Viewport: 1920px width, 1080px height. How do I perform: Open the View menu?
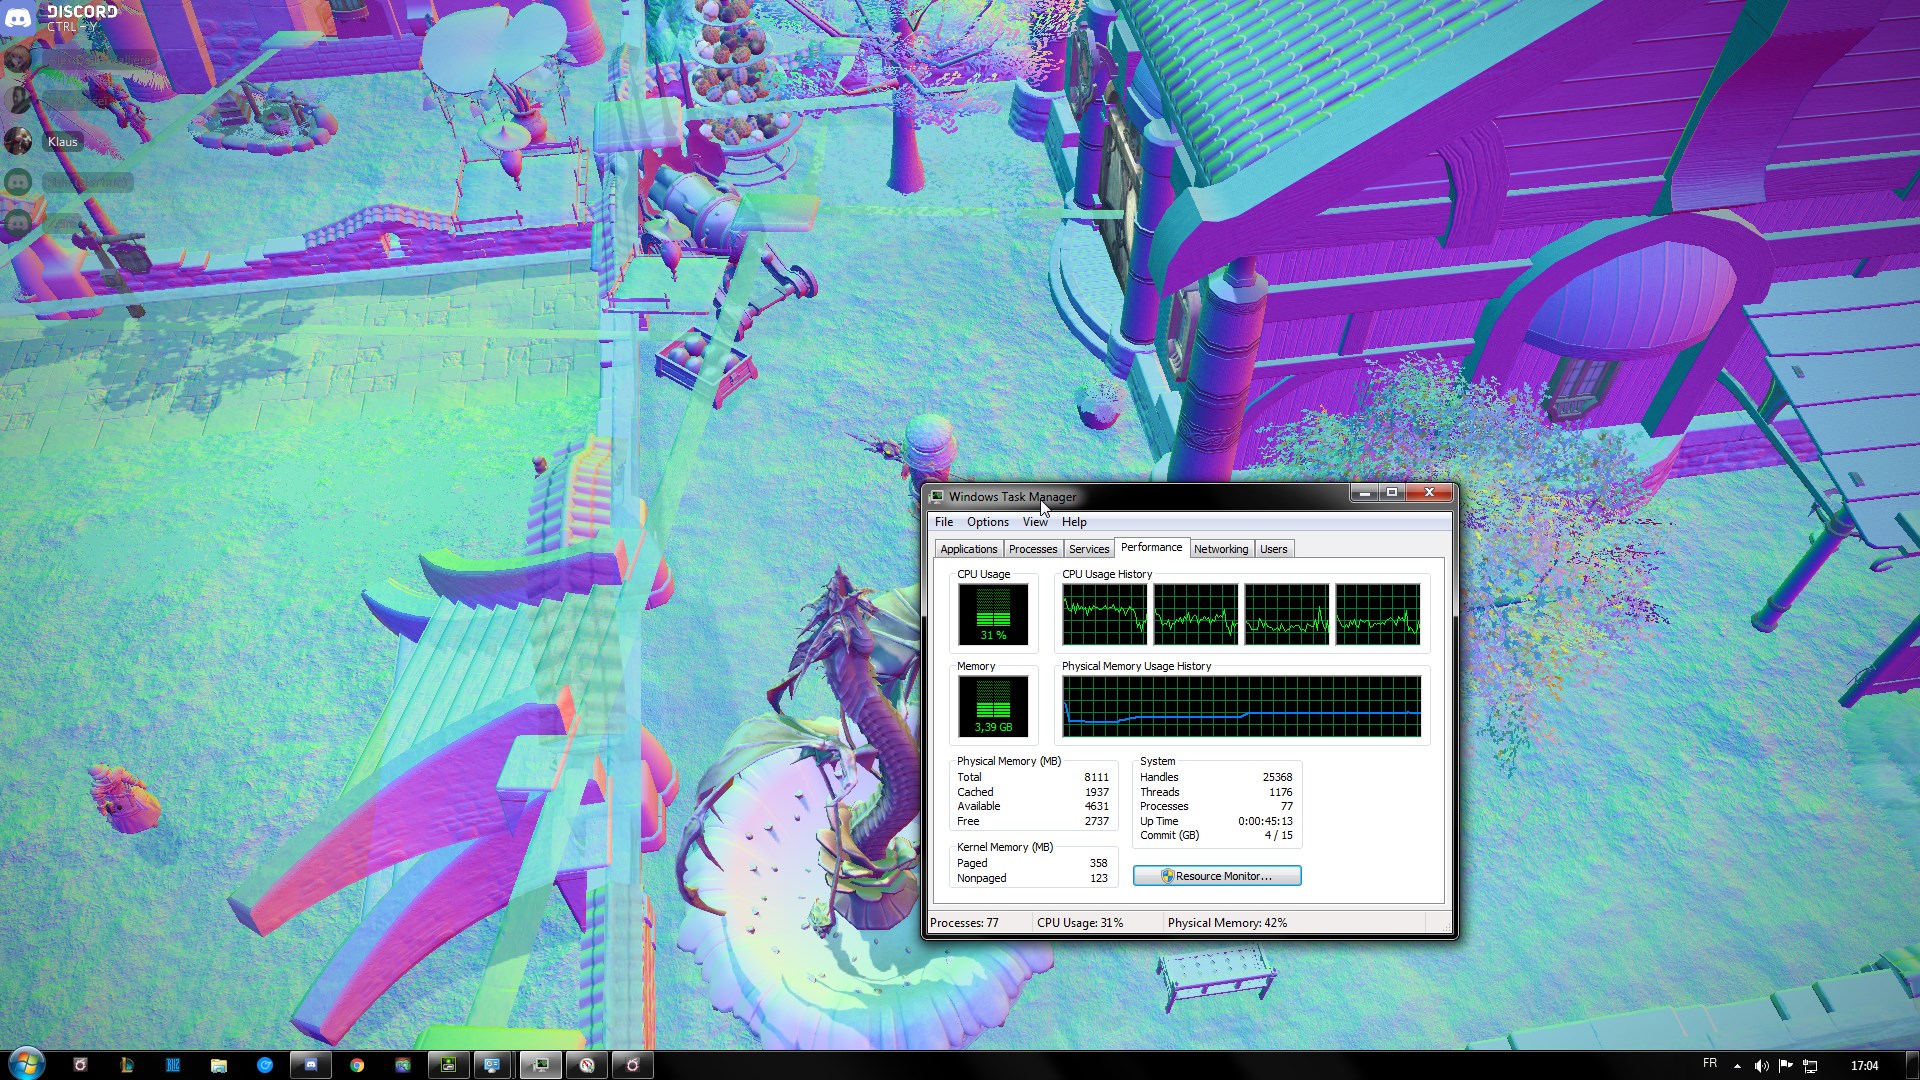pyautogui.click(x=1034, y=522)
